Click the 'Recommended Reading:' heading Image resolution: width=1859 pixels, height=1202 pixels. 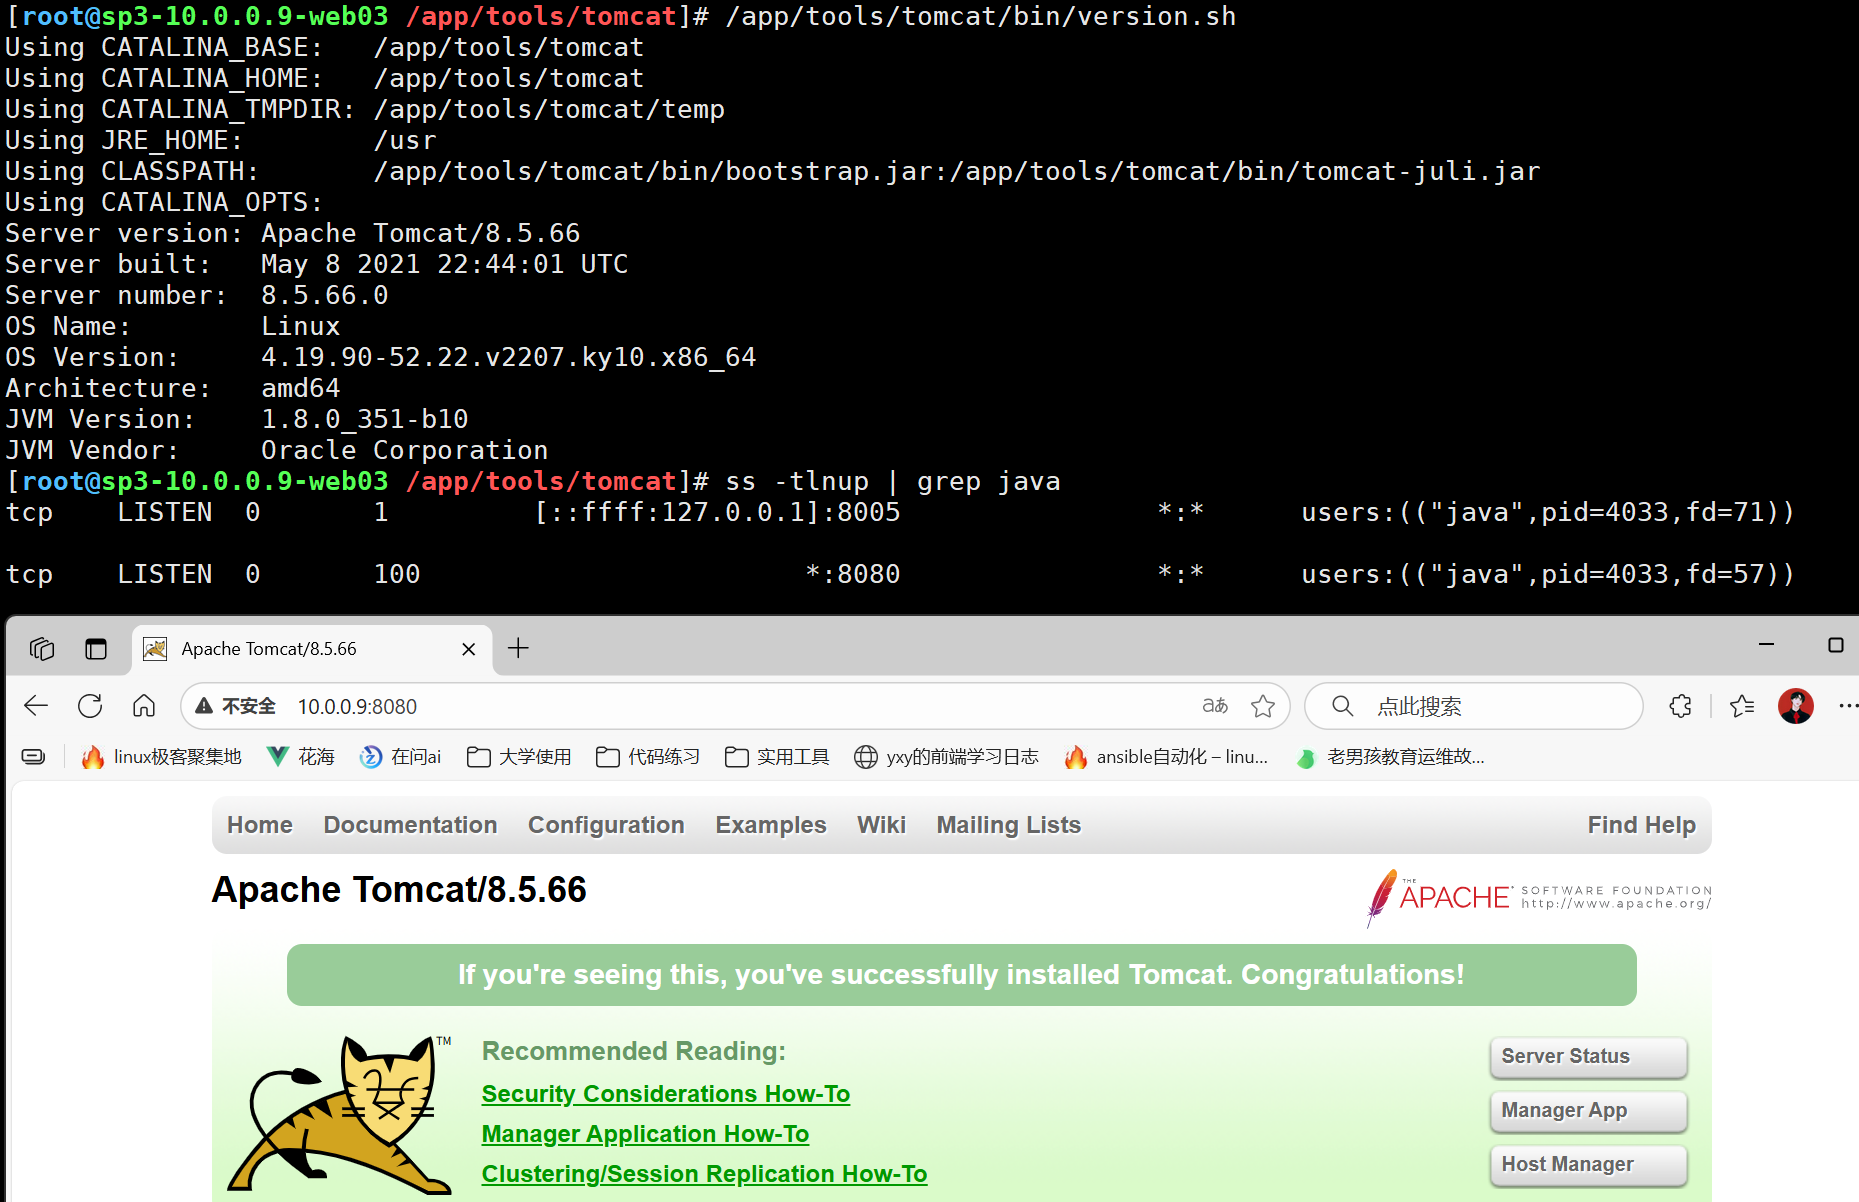[634, 1051]
